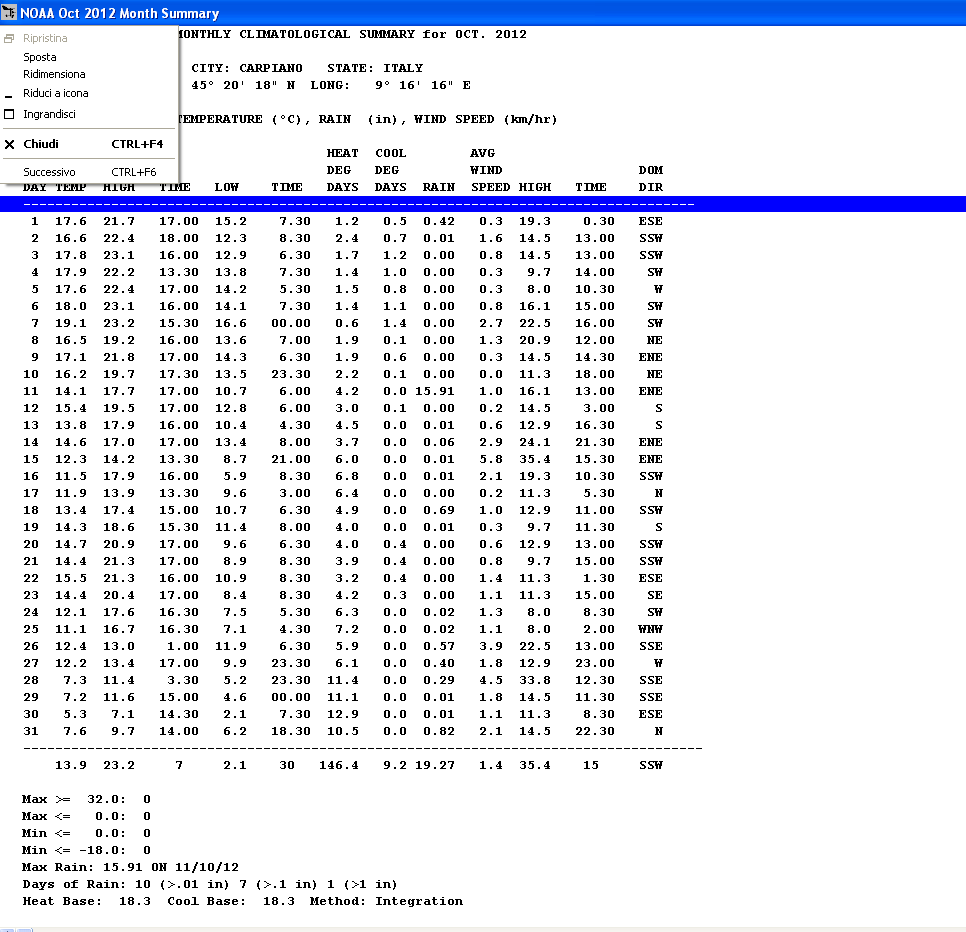This screenshot has height=932, width=966.
Task: Click the day 15 row with 35.4 wind
Action: coord(342,459)
